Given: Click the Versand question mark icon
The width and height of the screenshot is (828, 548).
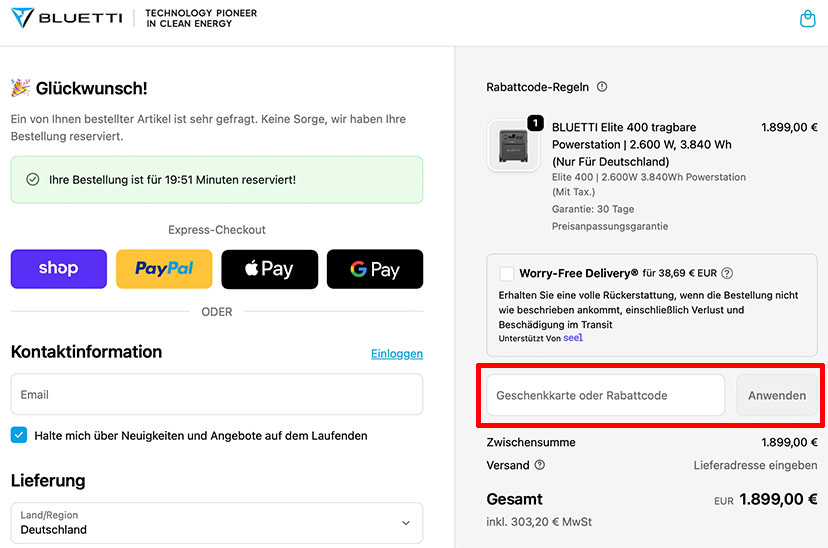Looking at the screenshot, I should [x=540, y=465].
